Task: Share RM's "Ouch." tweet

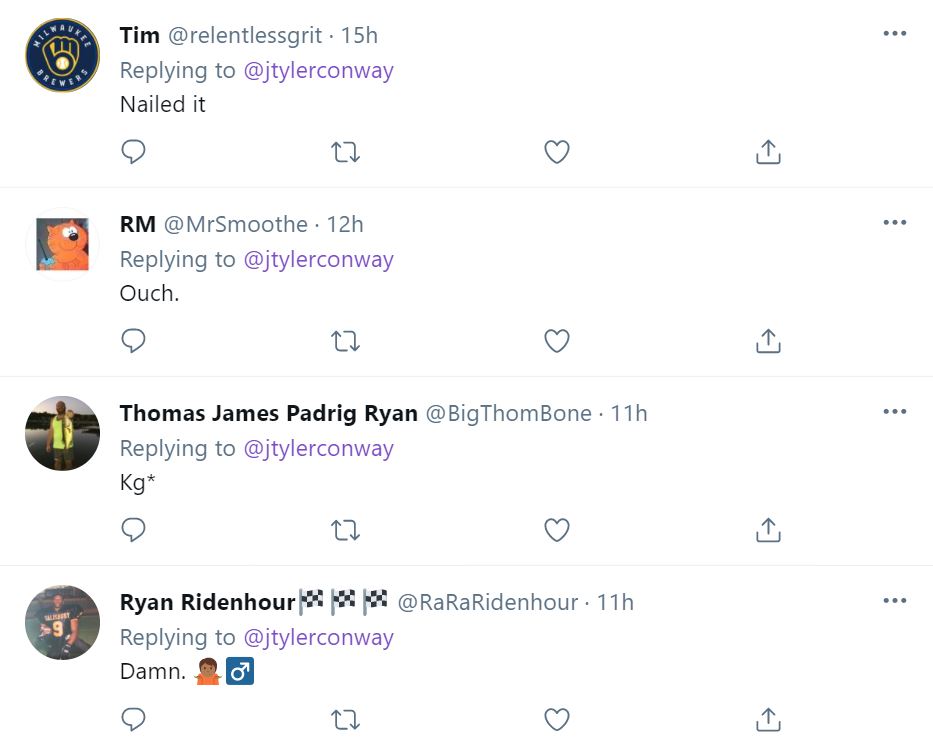Action: click(x=768, y=341)
